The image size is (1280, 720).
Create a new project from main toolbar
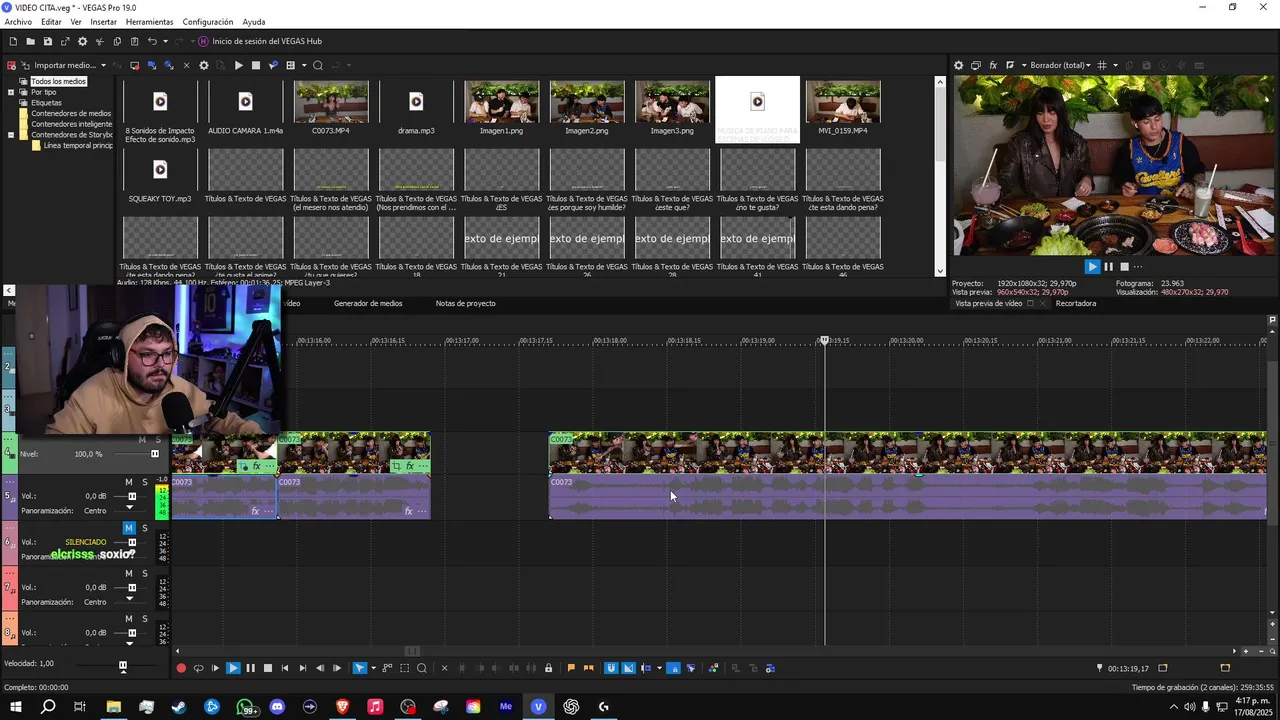(x=13, y=41)
